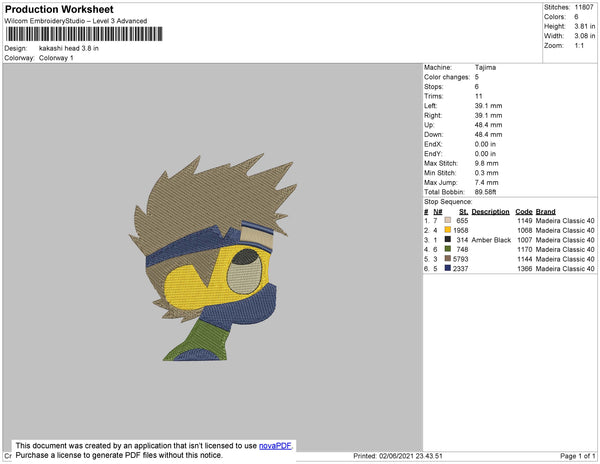
Task: Select the green 748 thread swatch
Action: coord(448,249)
